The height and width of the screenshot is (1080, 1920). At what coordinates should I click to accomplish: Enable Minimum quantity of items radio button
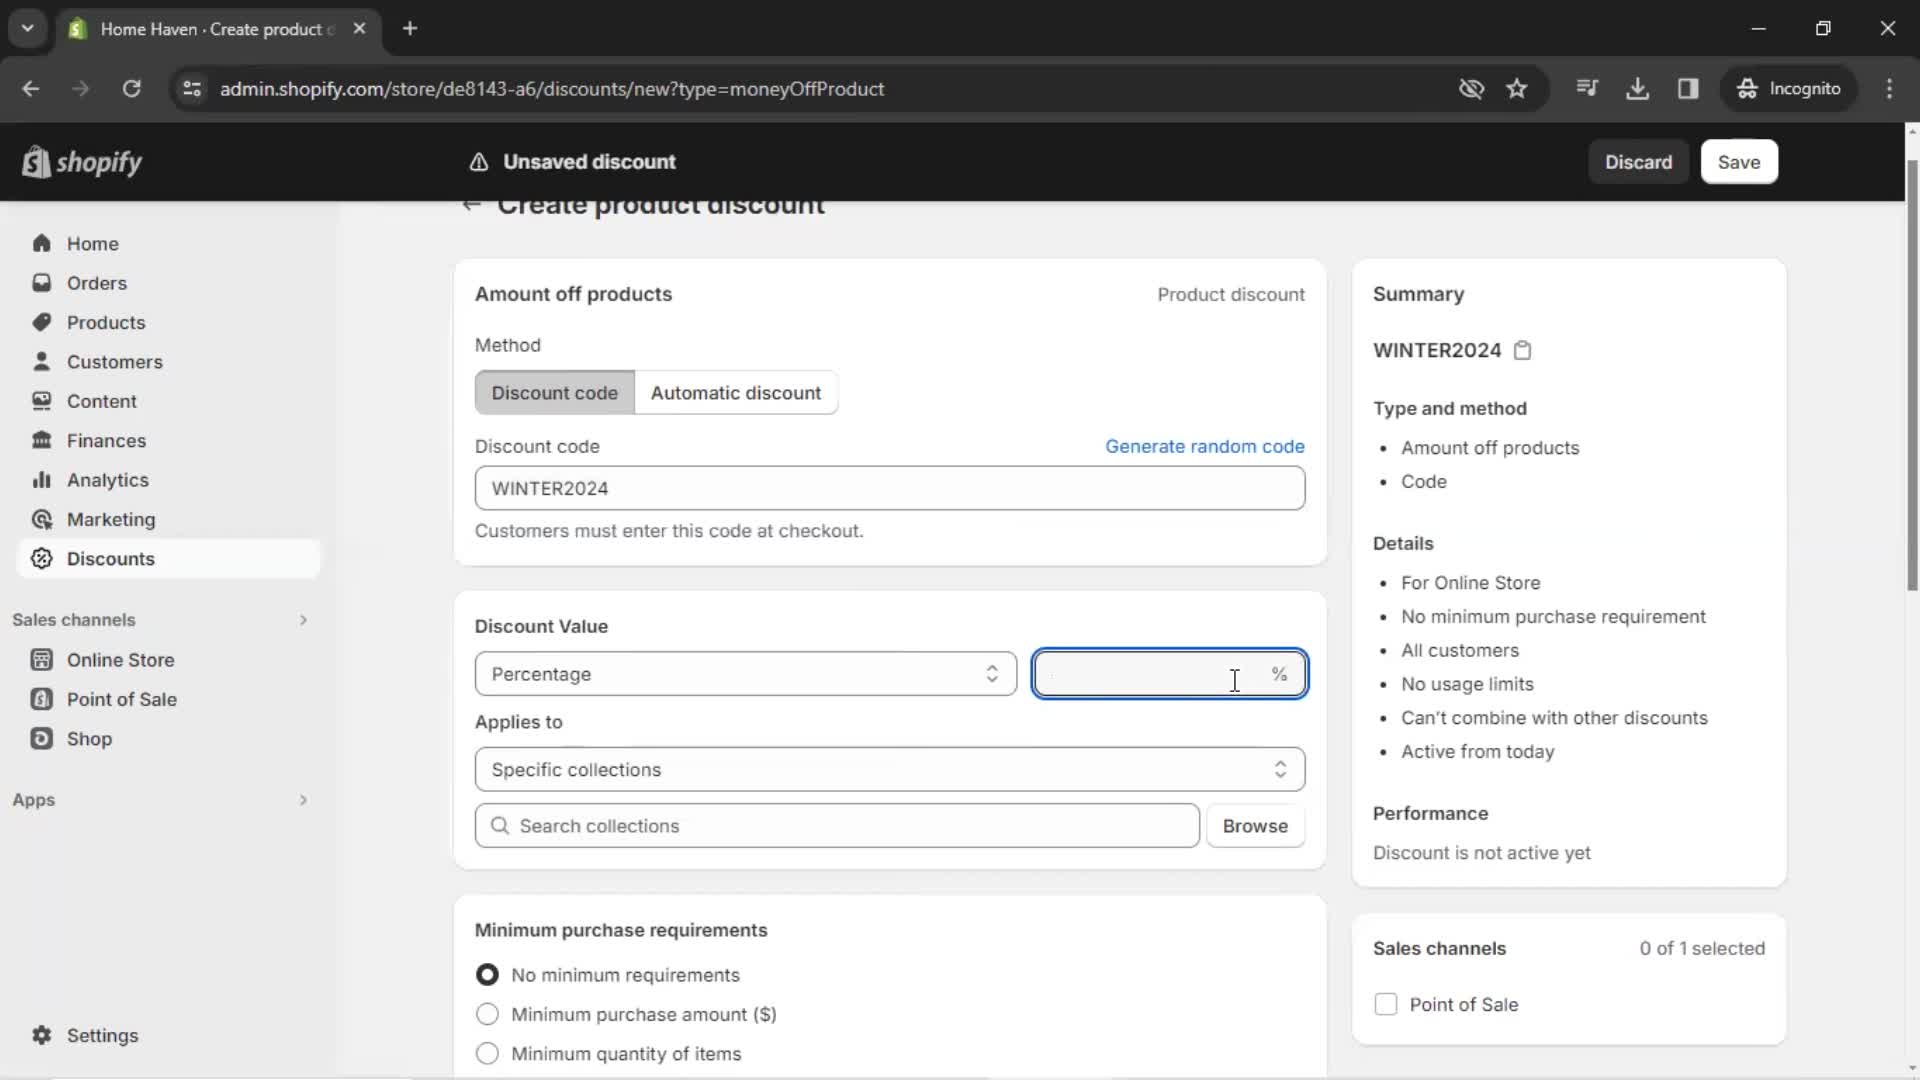(487, 1054)
